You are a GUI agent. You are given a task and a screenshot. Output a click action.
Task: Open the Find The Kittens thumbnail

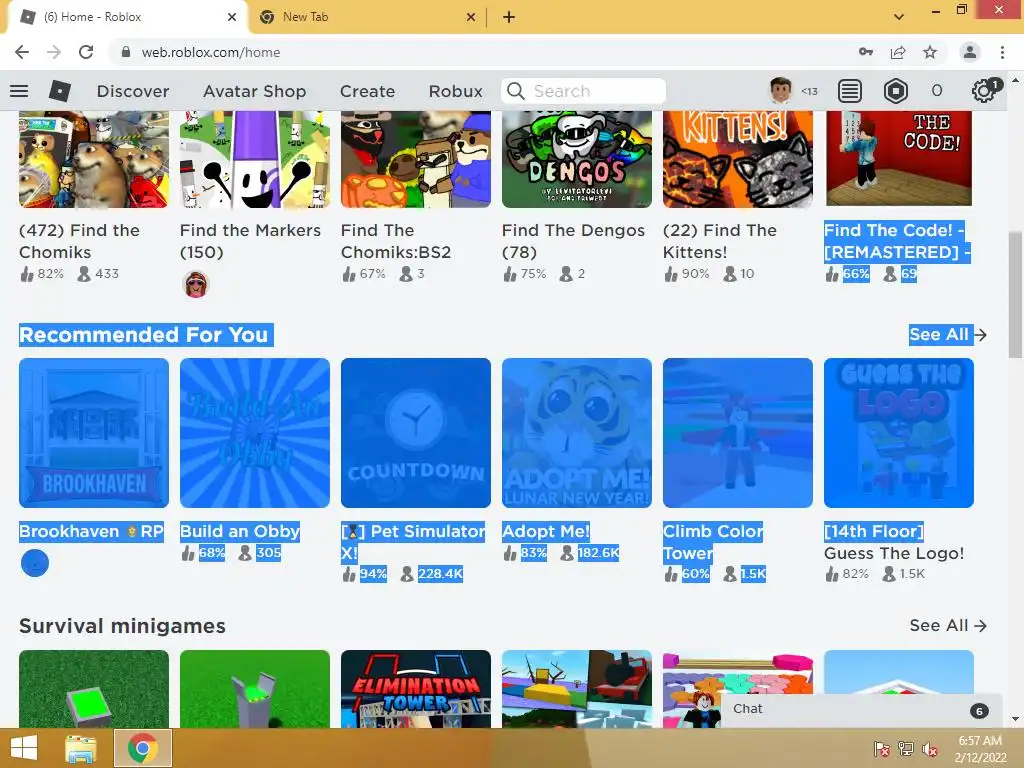738,159
